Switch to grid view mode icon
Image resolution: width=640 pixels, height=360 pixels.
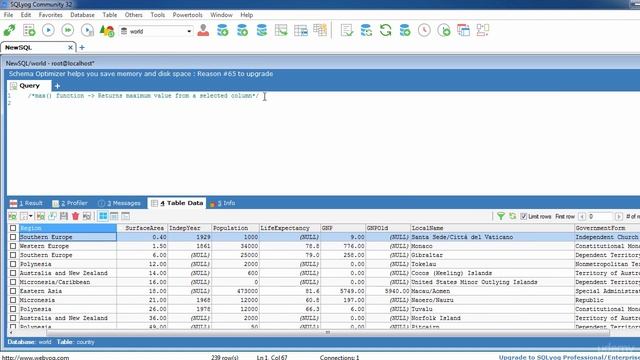tap(103, 216)
